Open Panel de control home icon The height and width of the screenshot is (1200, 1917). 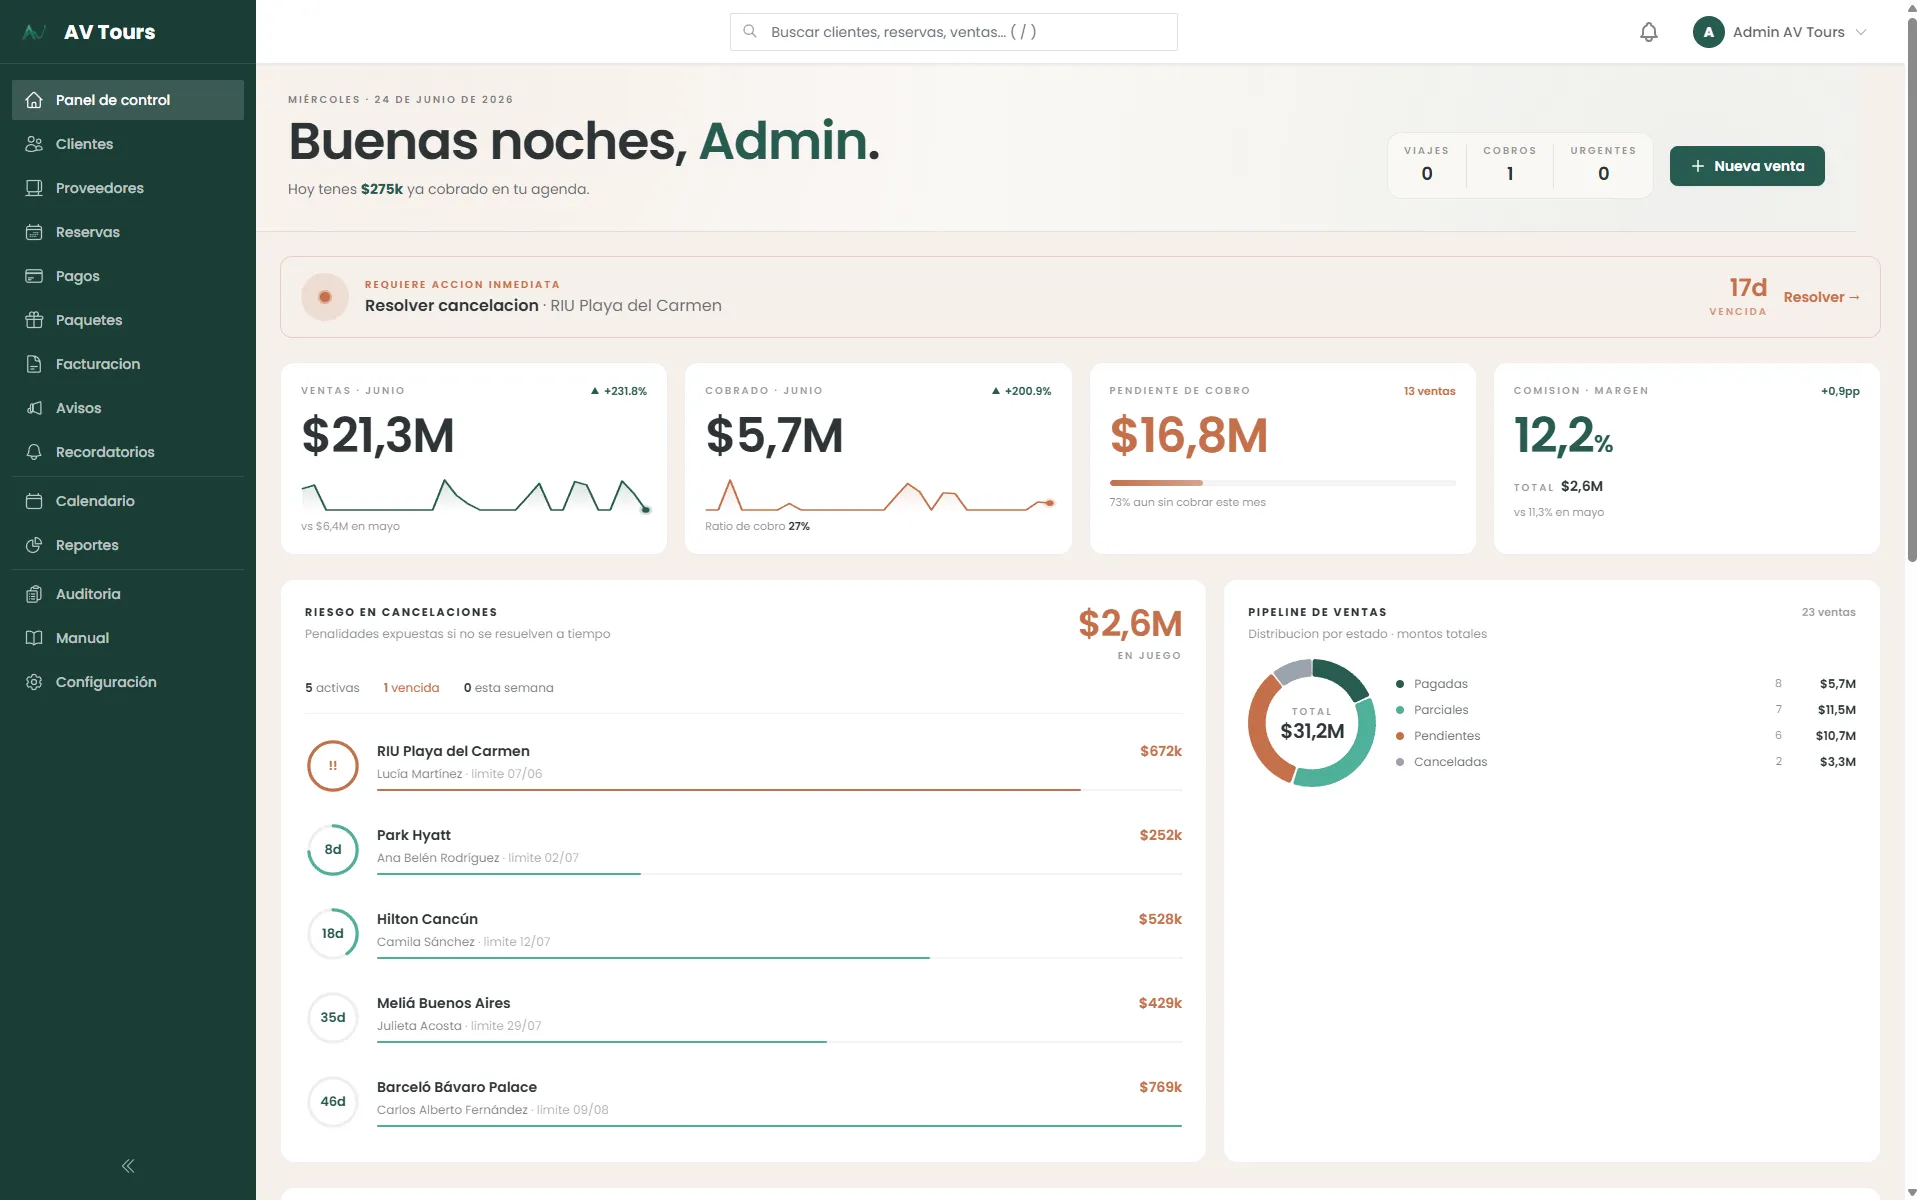coord(34,100)
